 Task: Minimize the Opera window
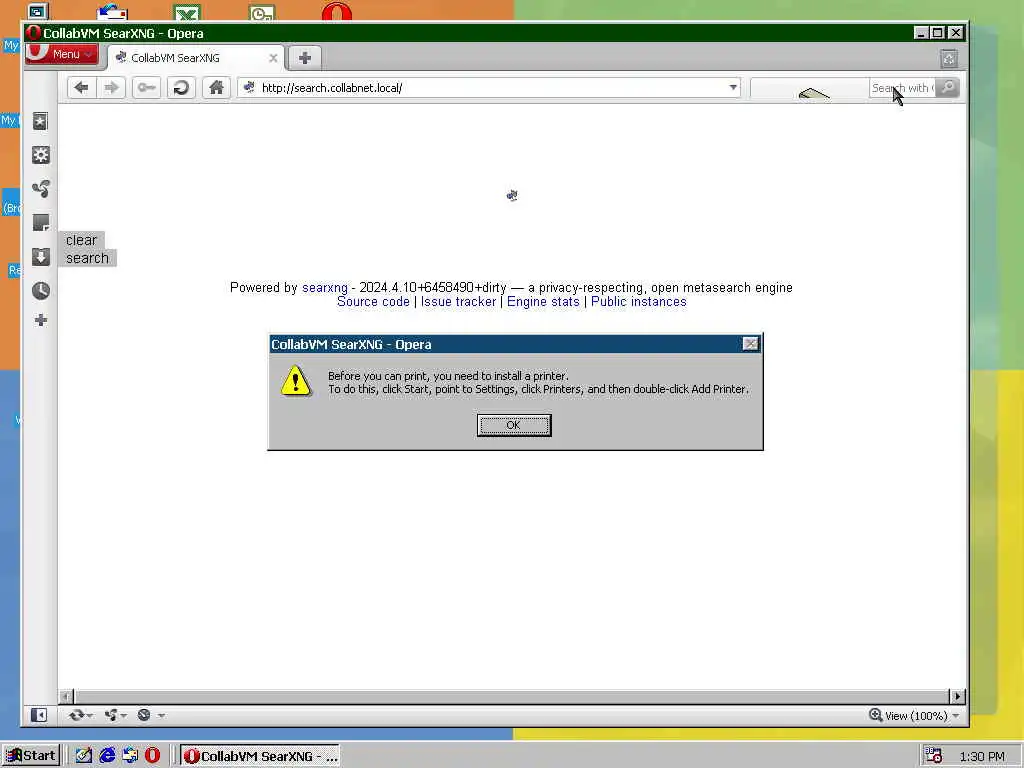921,33
